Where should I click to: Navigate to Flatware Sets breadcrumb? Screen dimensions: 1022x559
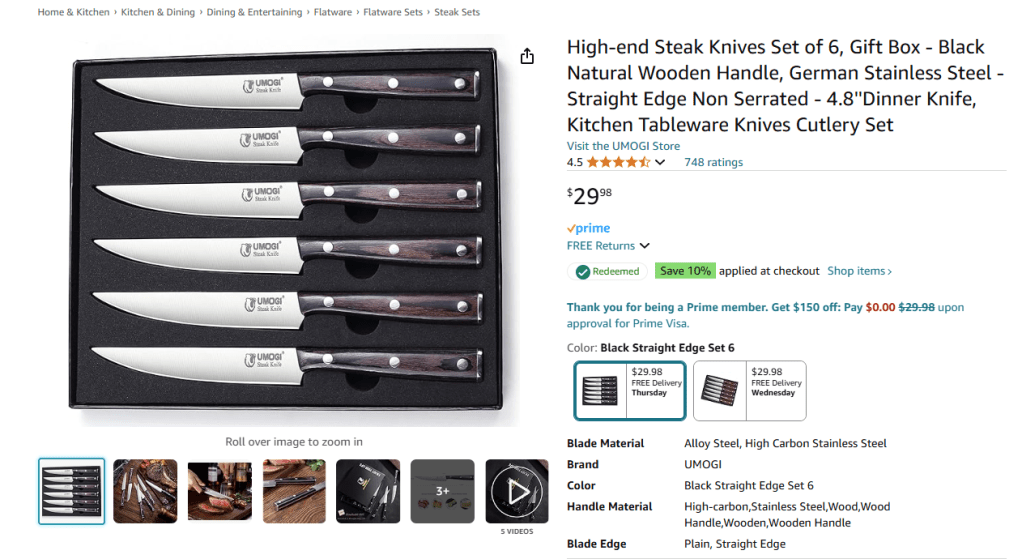click(393, 13)
